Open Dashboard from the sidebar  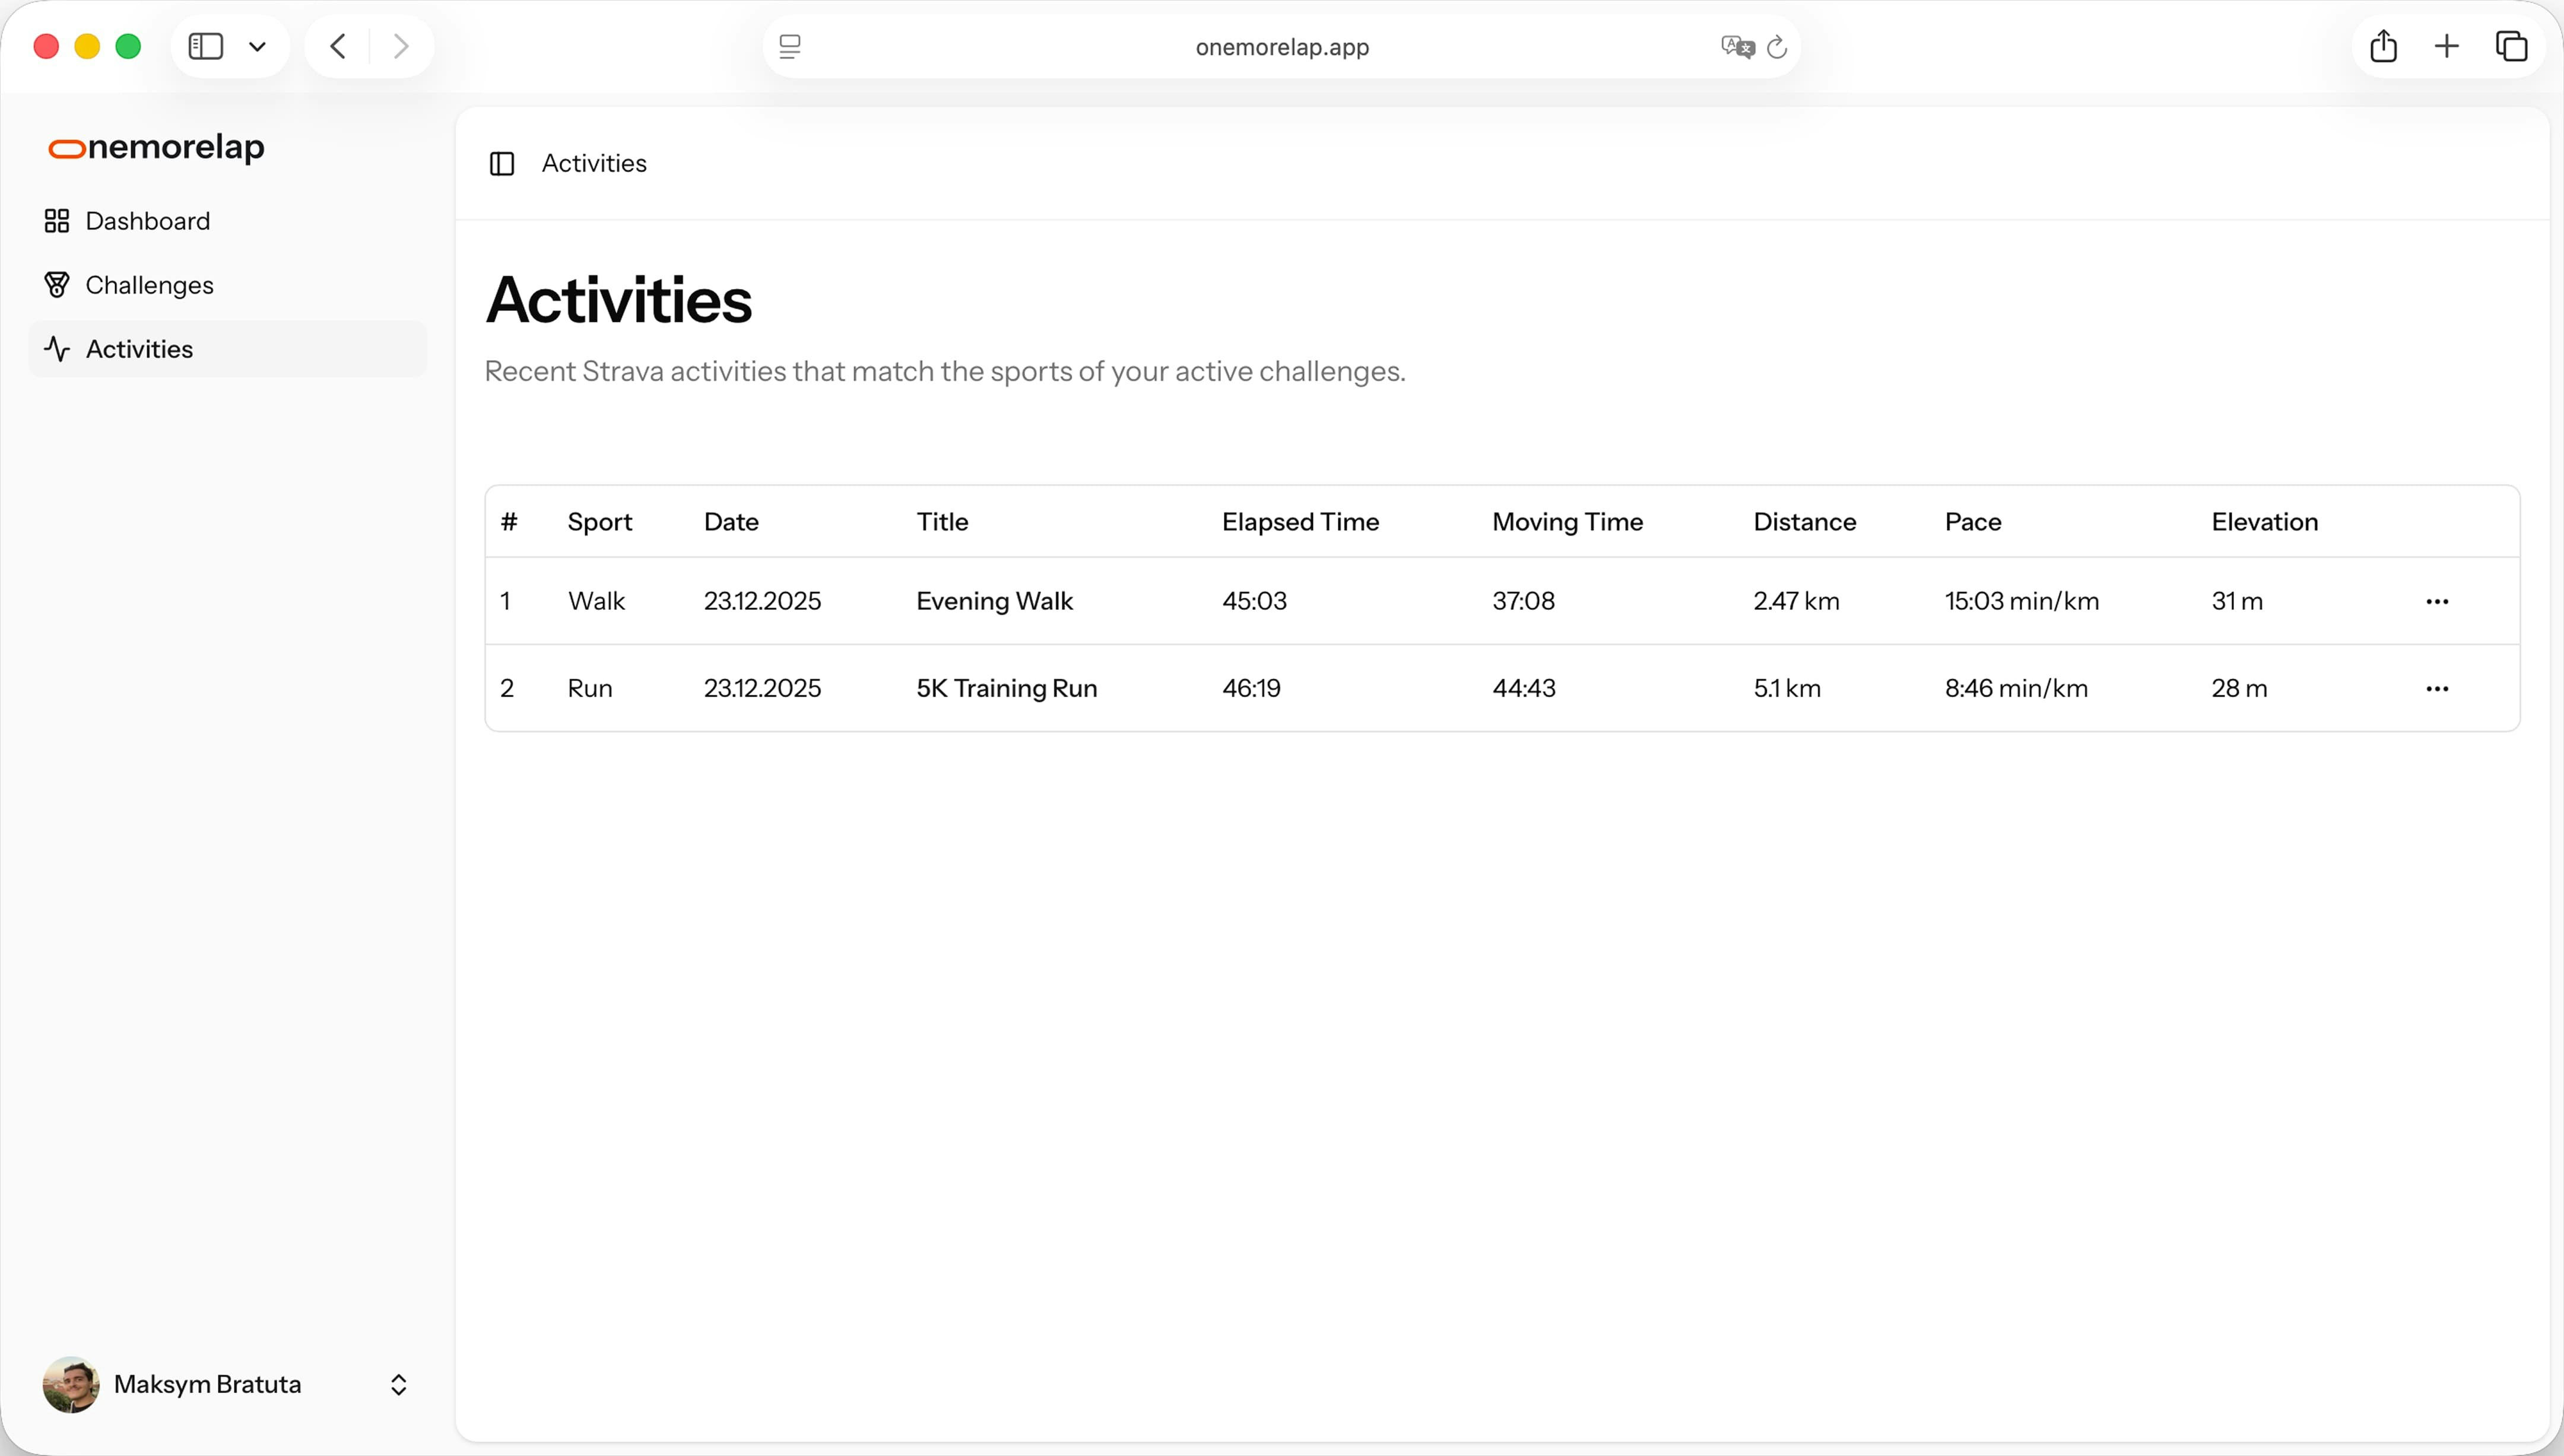click(147, 221)
